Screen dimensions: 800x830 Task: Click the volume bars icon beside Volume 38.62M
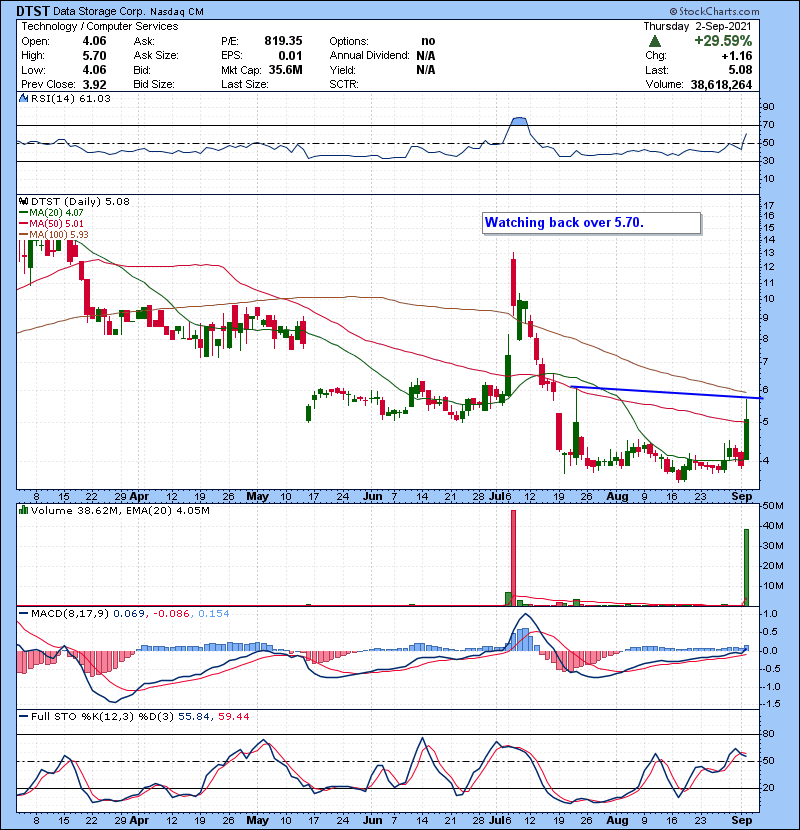(23, 510)
